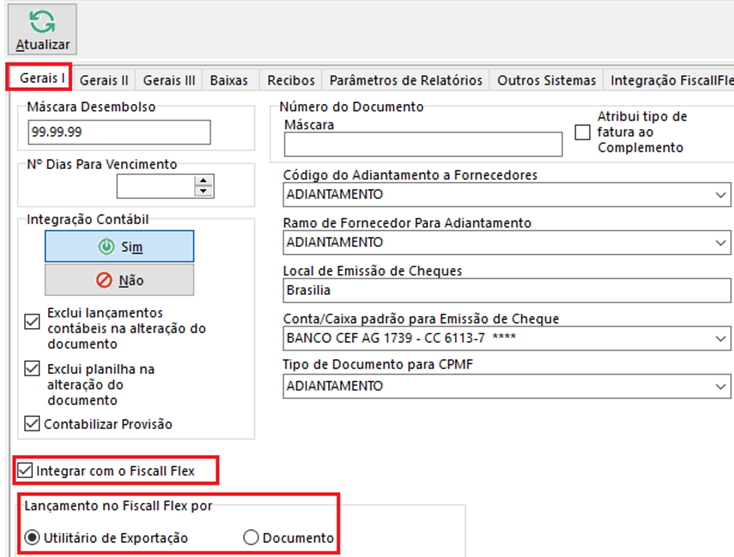Click the Não button for Integração Contábil
The image size is (734, 557).
coord(119,280)
